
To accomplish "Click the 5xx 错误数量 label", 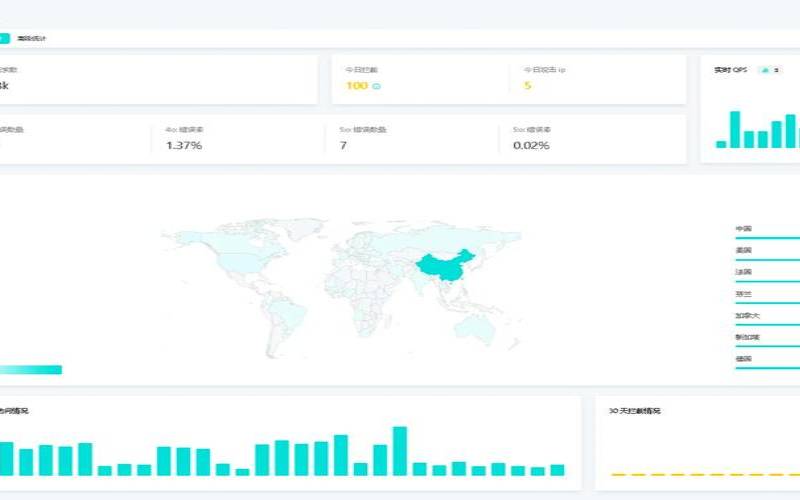I will coord(363,130).
